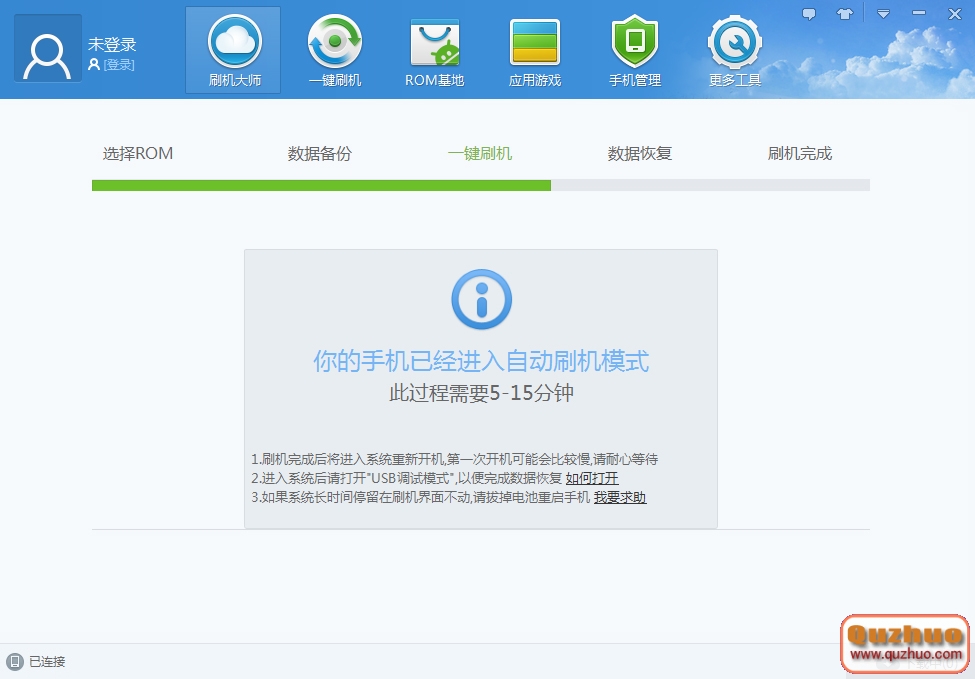Select the 一键刷机 one-key flash icon
This screenshot has height=679, width=975.
click(333, 48)
